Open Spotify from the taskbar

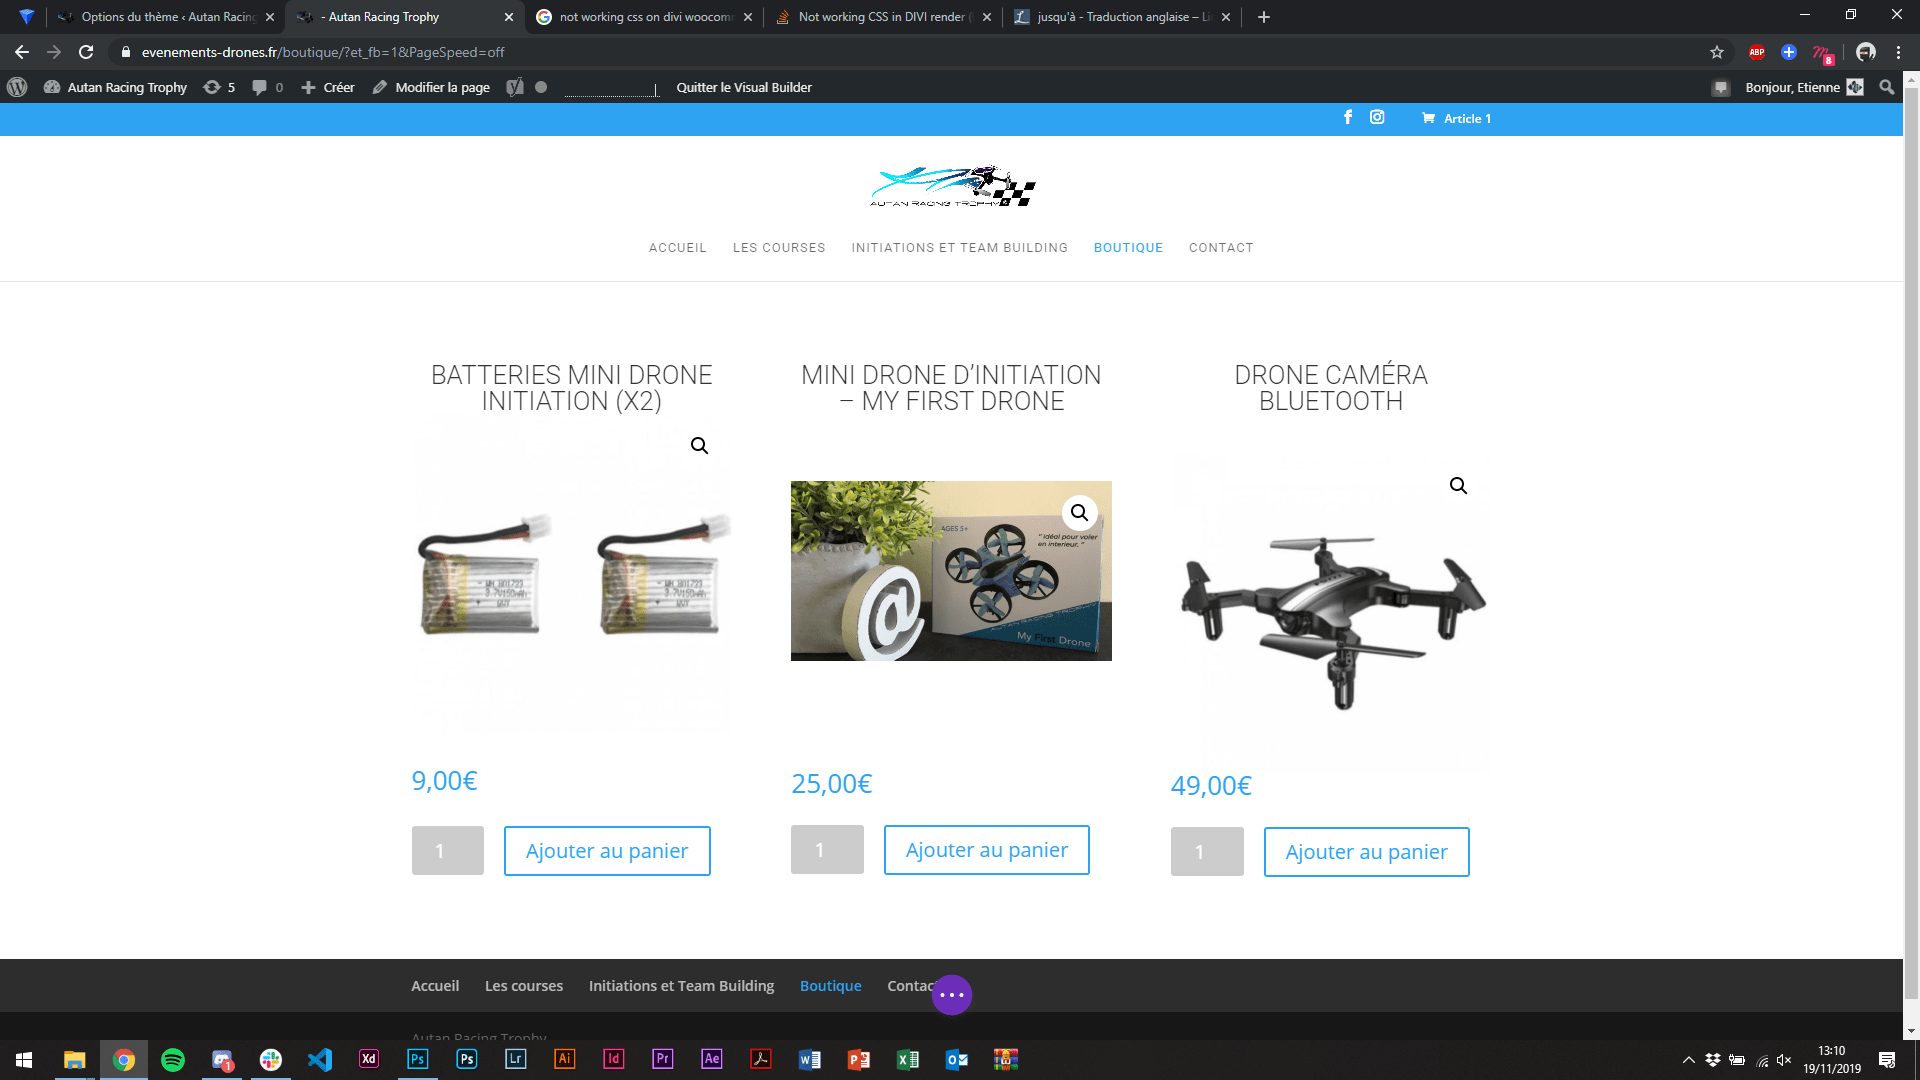click(173, 1059)
